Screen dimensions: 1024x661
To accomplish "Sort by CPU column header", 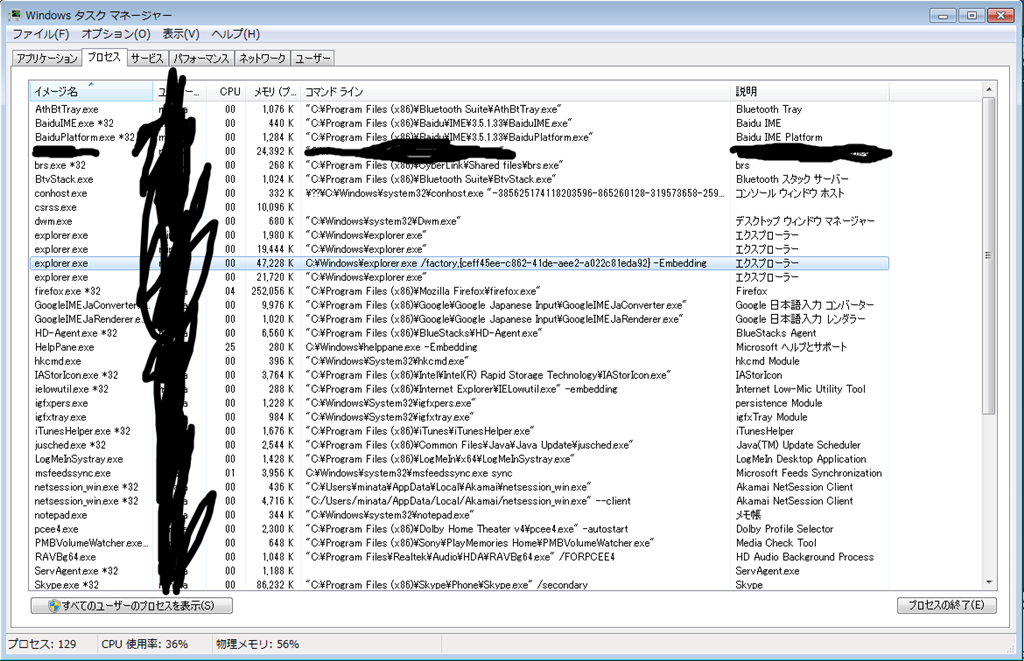I will [x=226, y=91].
